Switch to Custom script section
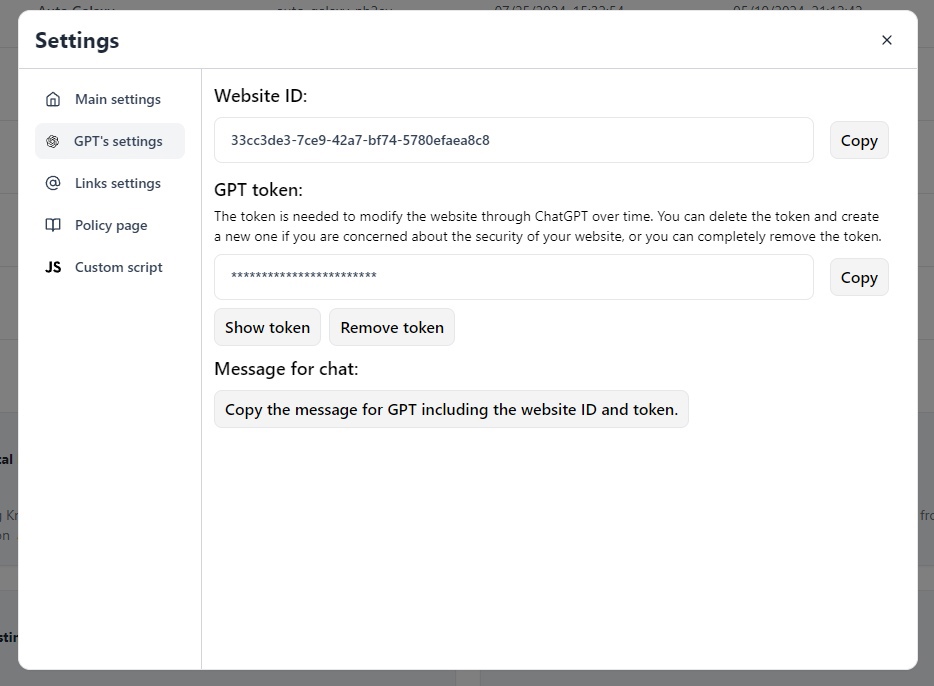 tap(118, 267)
